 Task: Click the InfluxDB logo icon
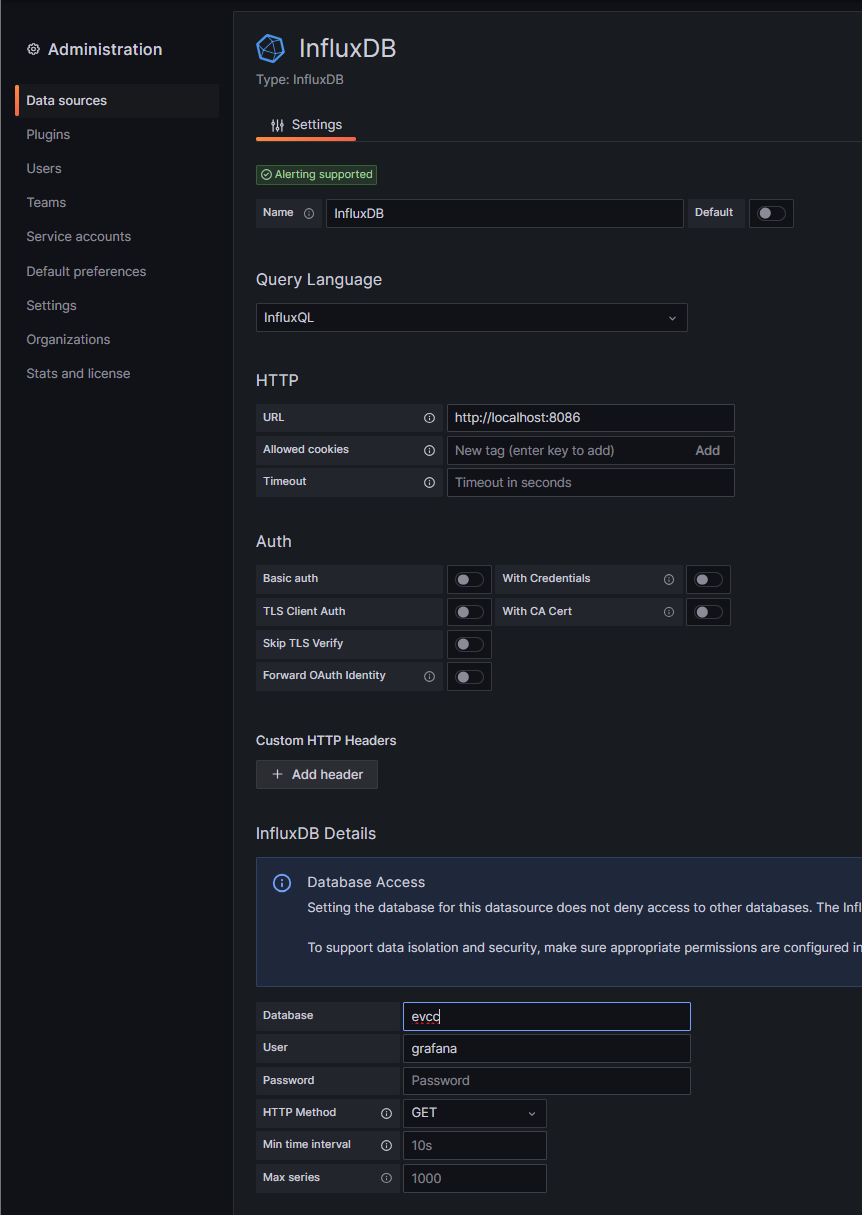pyautogui.click(x=271, y=48)
